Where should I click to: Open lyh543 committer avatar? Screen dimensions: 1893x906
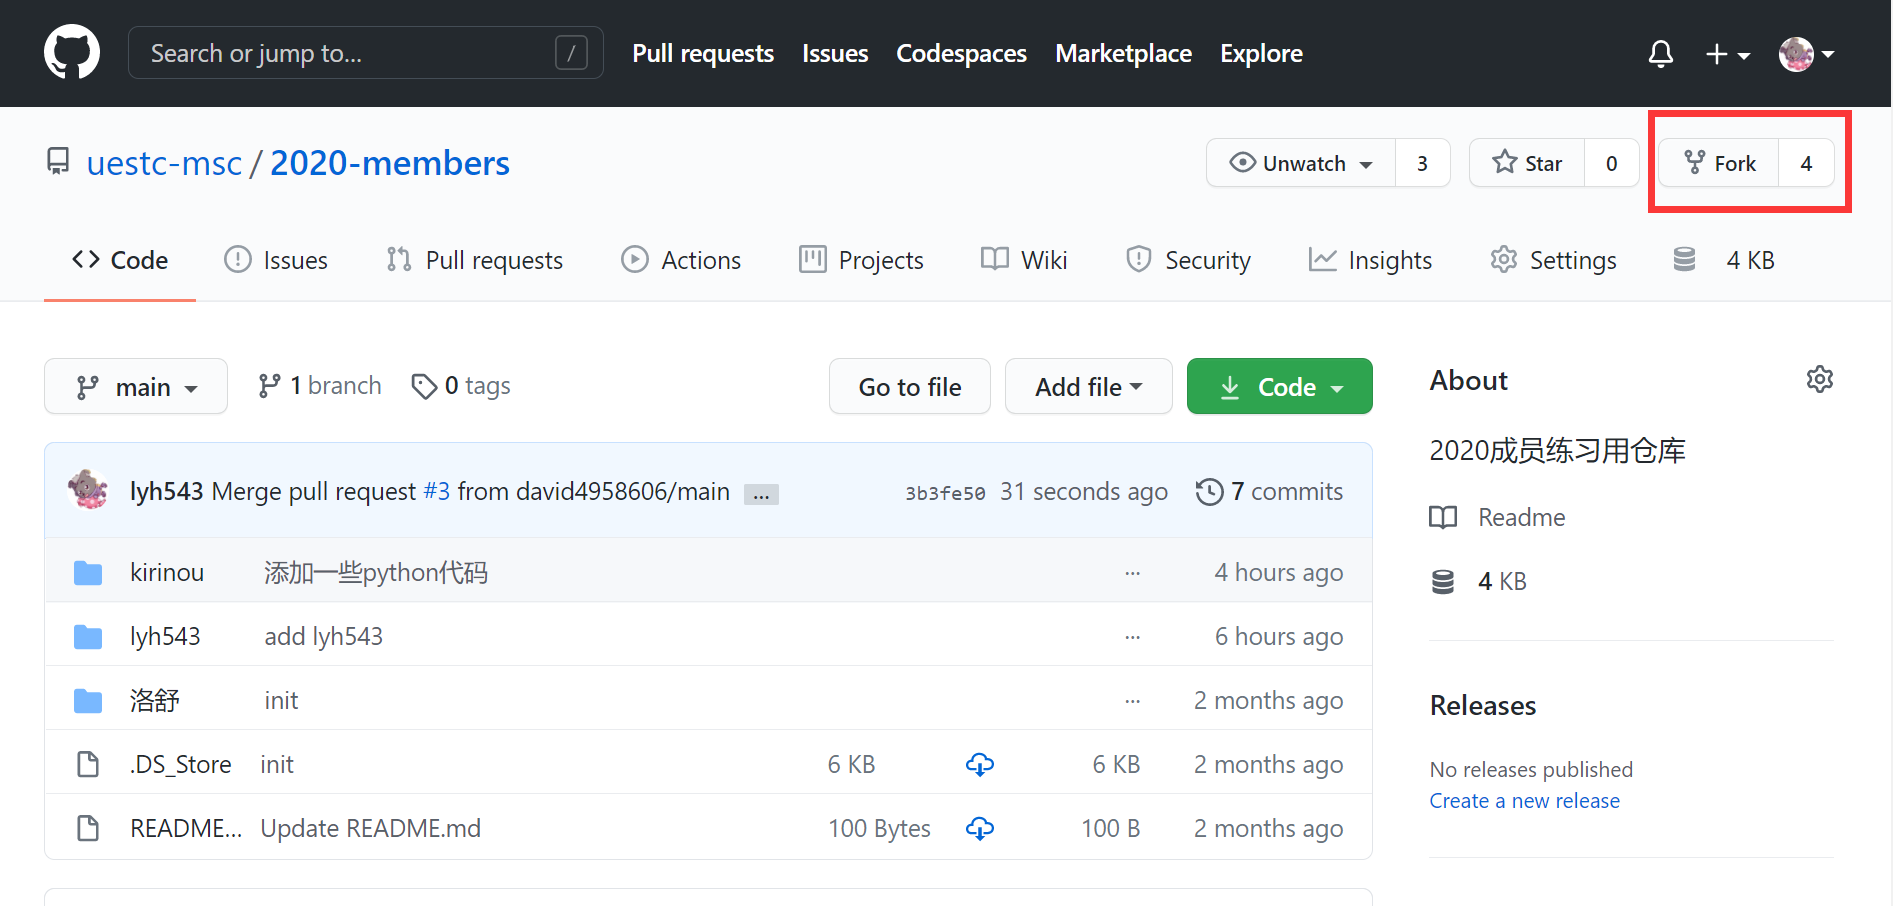[88, 490]
